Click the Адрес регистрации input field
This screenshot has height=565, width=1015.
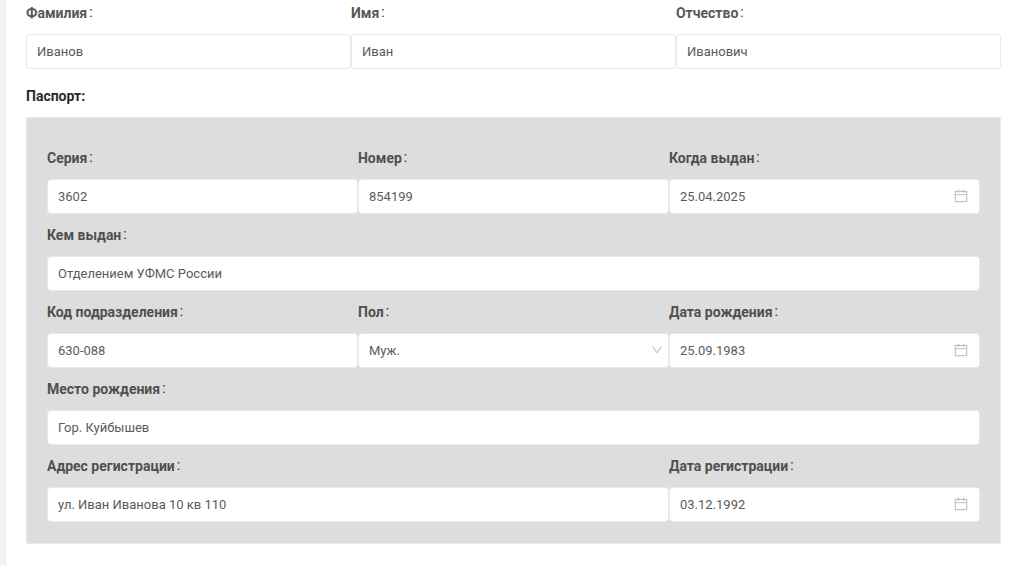(x=357, y=504)
